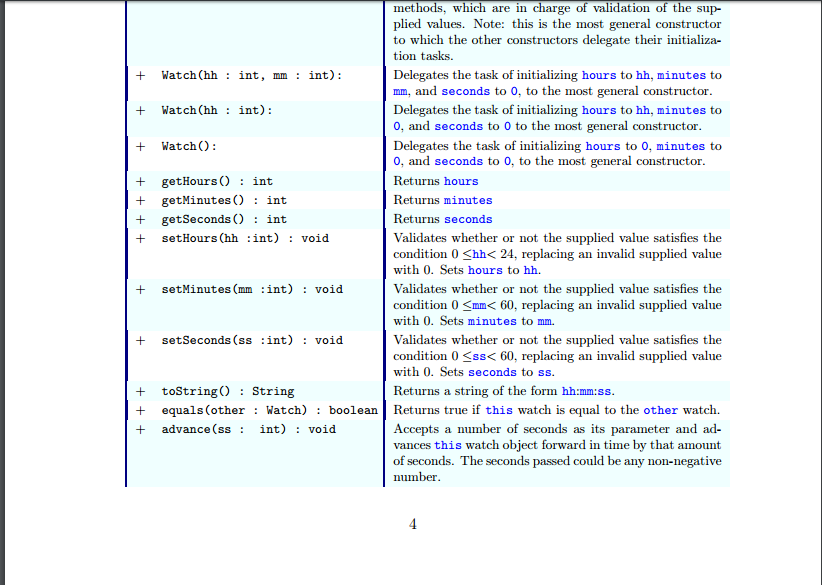The width and height of the screenshot is (822, 585).
Task: Click the this link in advance description
Action: (x=447, y=444)
